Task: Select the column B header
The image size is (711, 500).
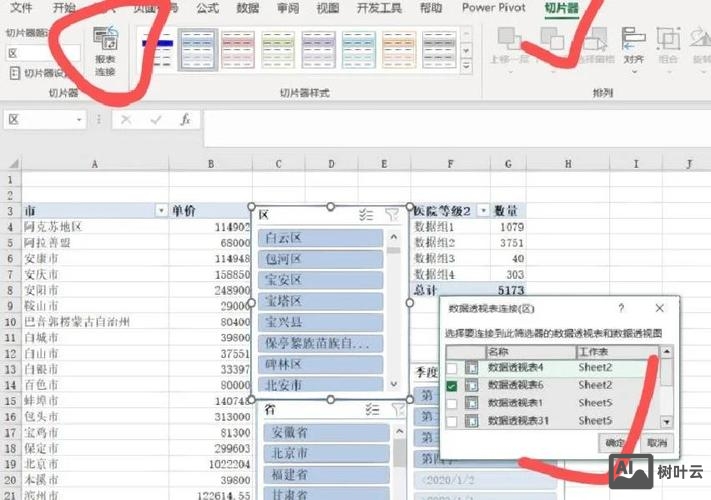Action: pos(210,164)
